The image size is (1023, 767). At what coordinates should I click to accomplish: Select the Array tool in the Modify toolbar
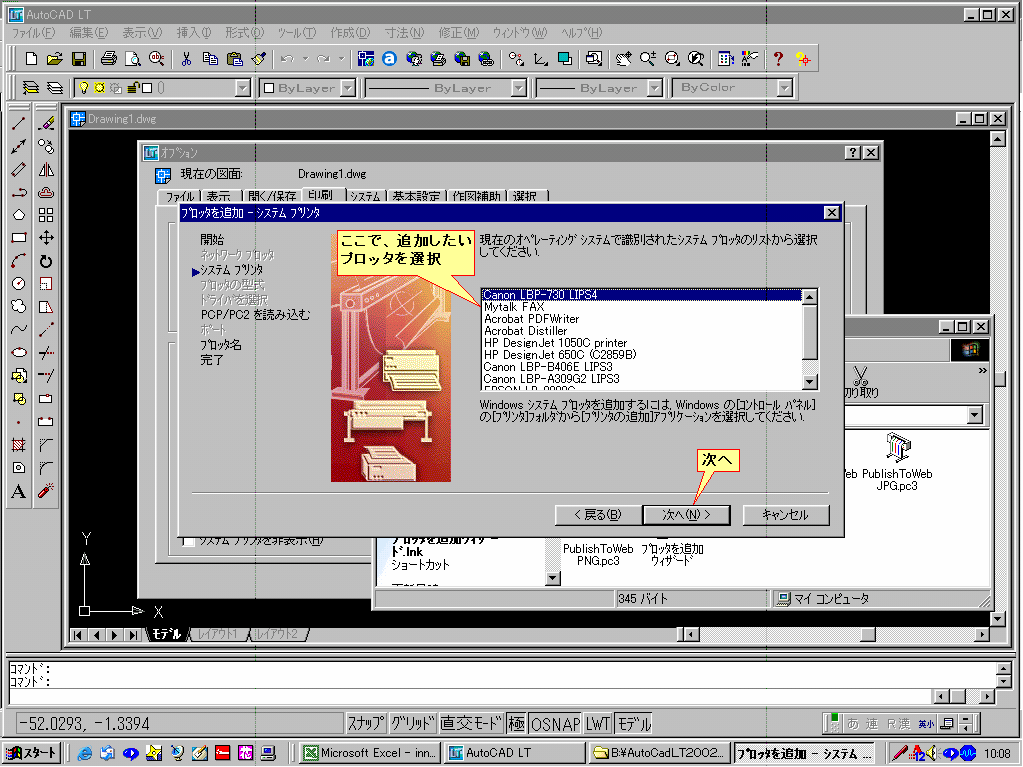tap(46, 215)
